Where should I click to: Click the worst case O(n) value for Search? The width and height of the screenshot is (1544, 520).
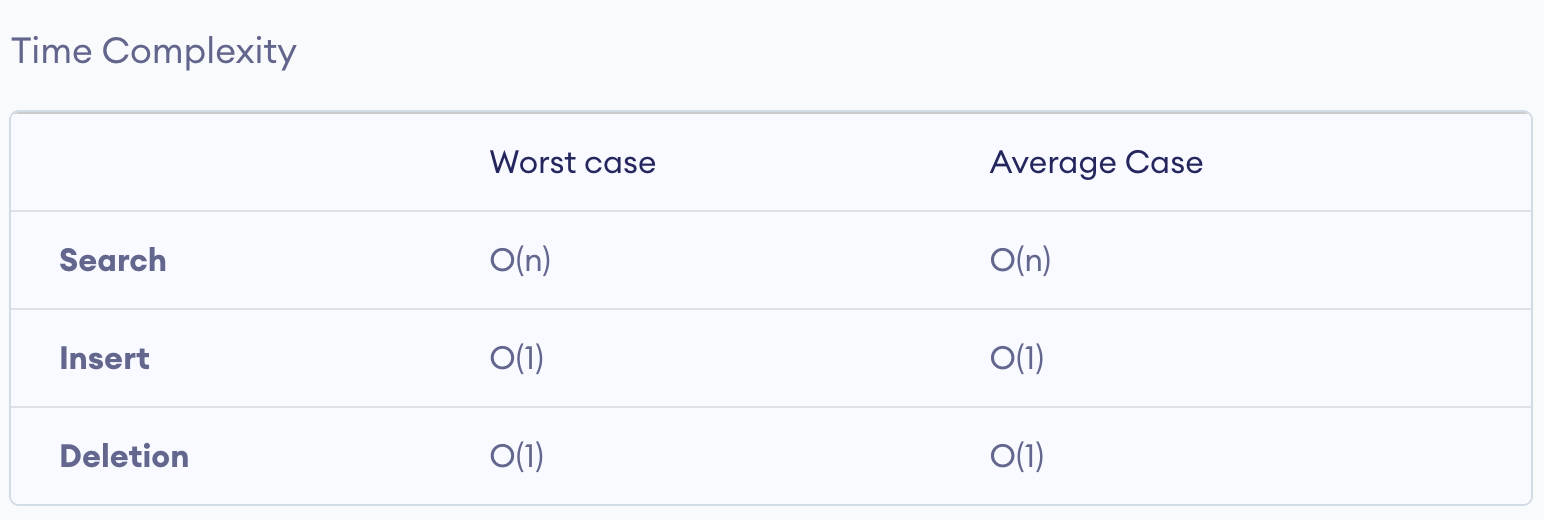pyautogui.click(x=520, y=260)
